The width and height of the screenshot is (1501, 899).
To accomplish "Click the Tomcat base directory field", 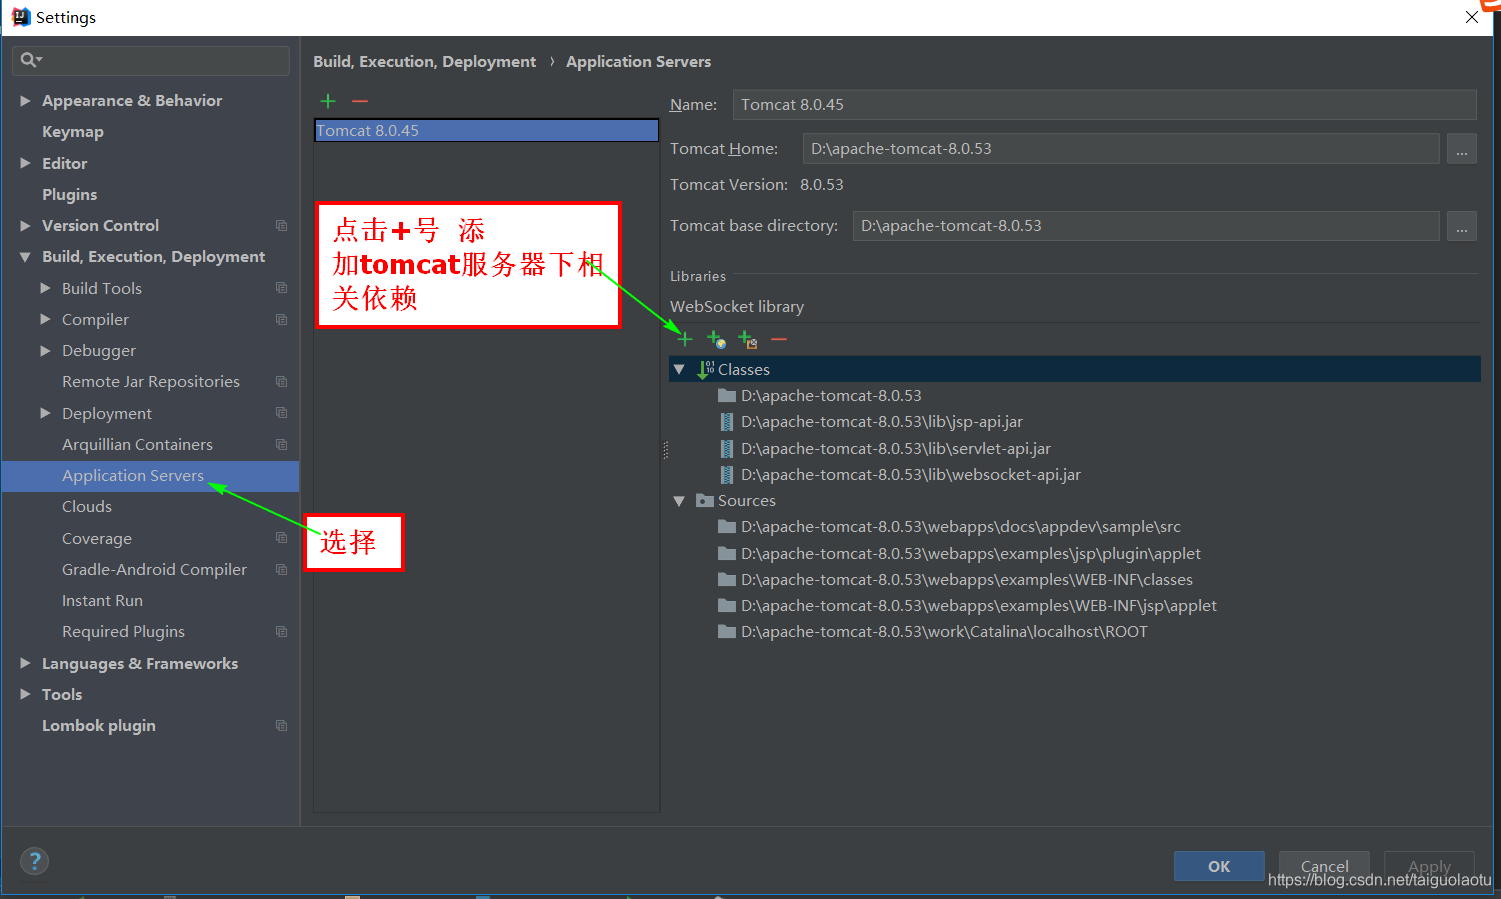I will coord(1146,226).
